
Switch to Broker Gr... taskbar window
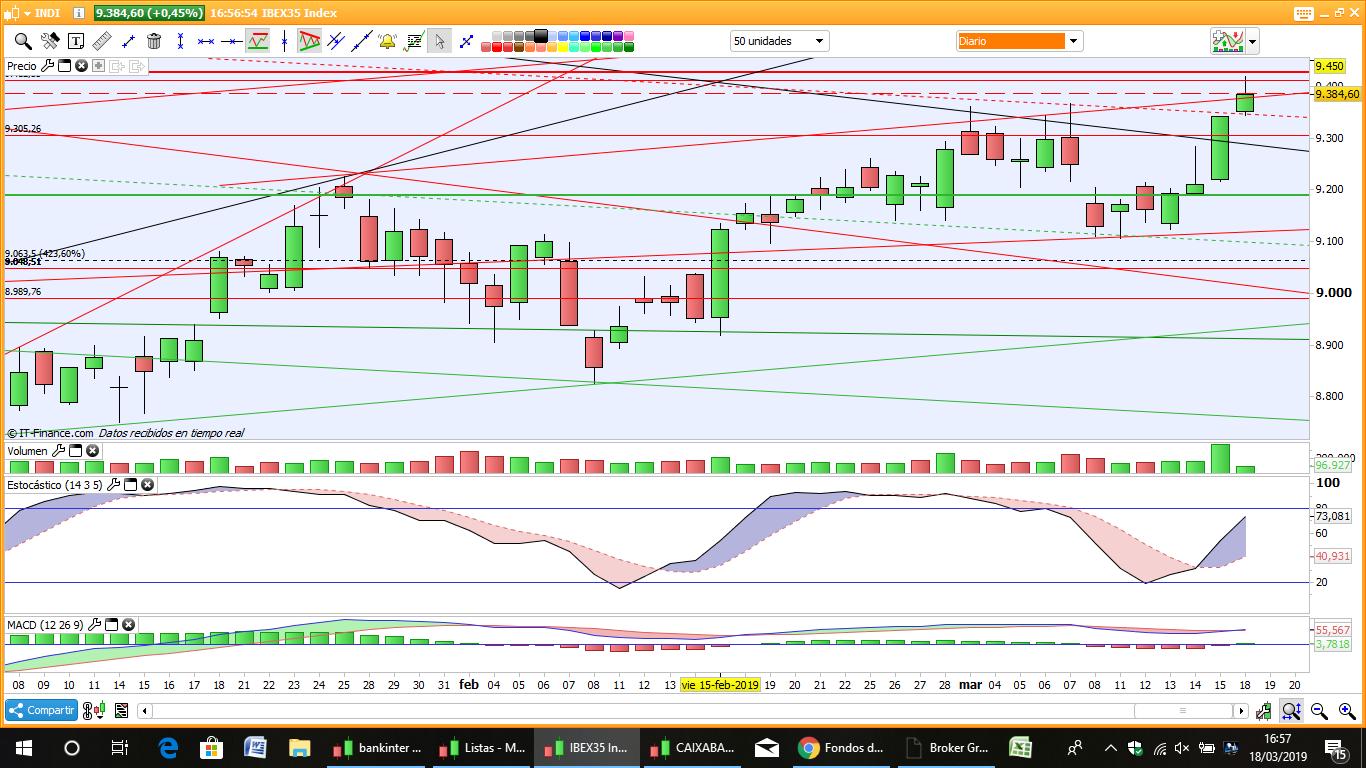(947, 747)
